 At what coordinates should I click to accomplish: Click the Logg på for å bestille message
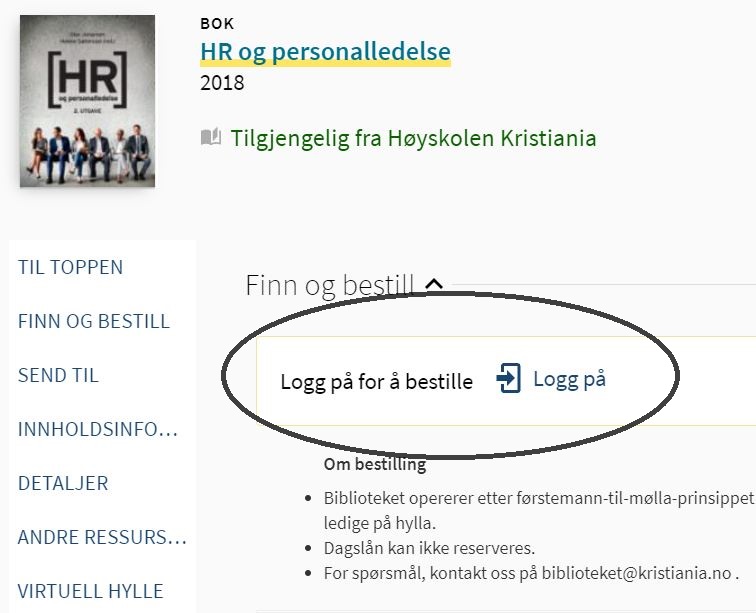coord(377,382)
